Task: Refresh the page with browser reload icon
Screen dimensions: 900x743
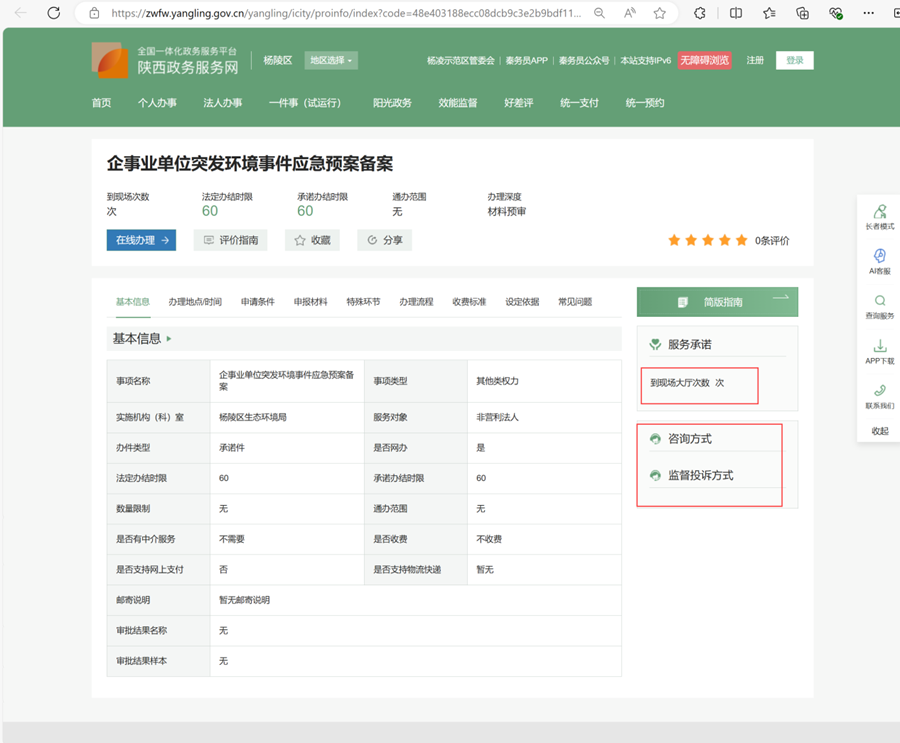Action: click(54, 13)
